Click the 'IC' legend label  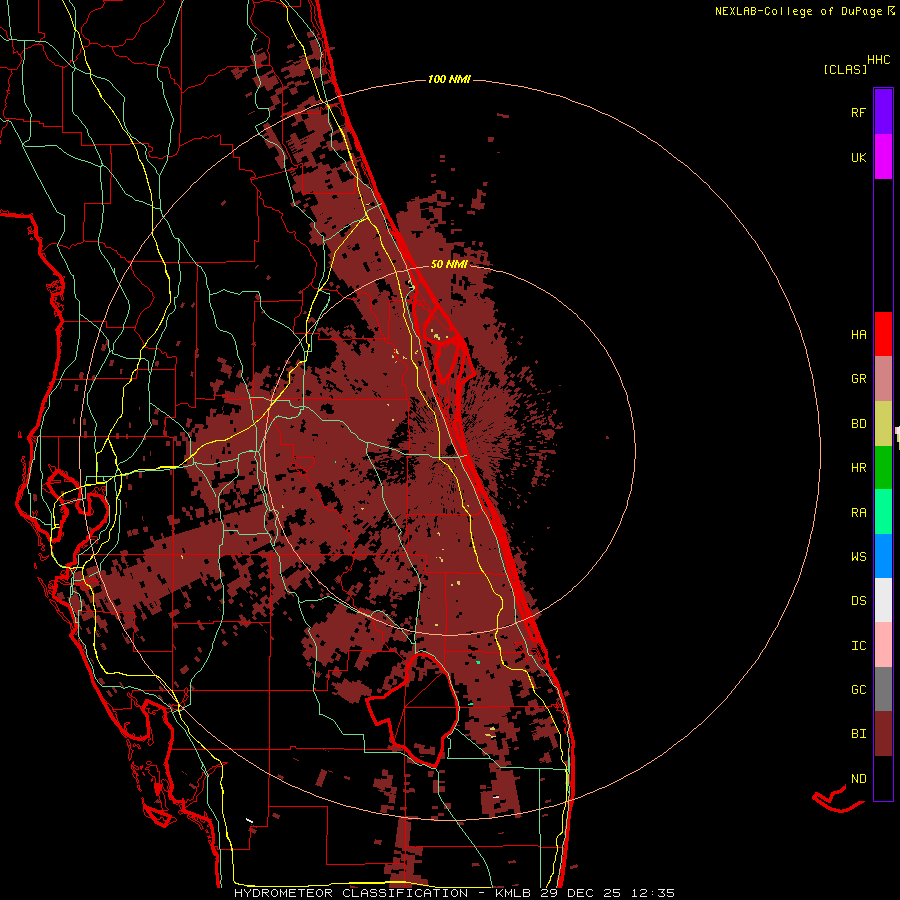pos(859,646)
